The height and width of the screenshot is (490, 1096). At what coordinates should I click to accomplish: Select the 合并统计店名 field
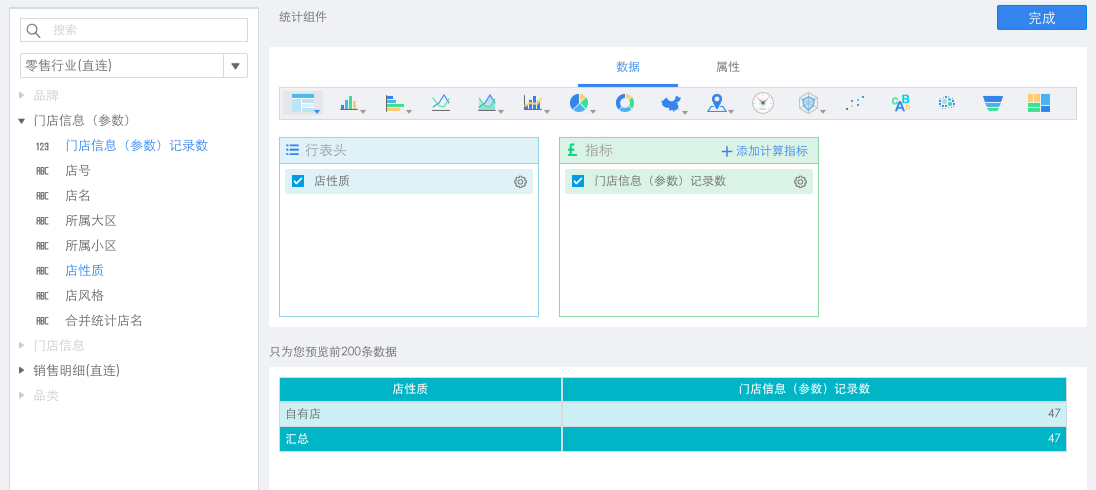103,320
